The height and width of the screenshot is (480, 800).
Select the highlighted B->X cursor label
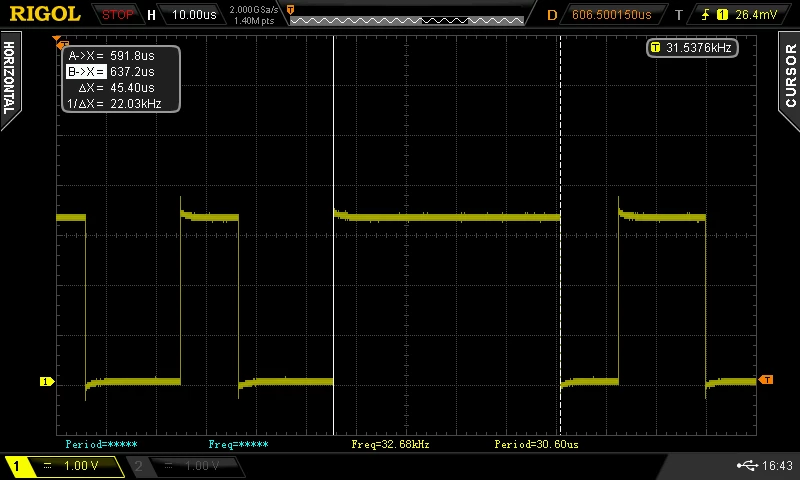pos(86,72)
